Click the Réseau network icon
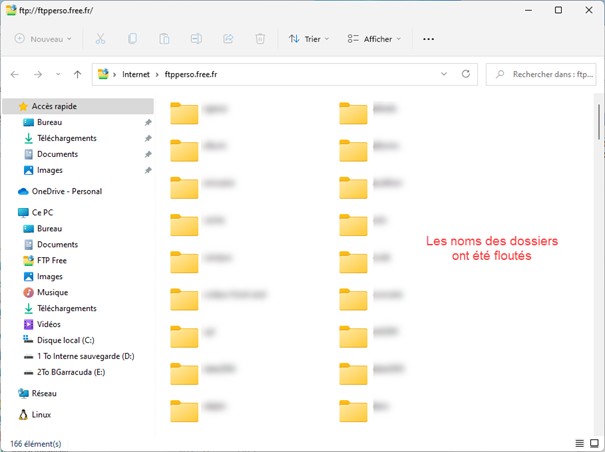The width and height of the screenshot is (605, 452). tap(23, 393)
